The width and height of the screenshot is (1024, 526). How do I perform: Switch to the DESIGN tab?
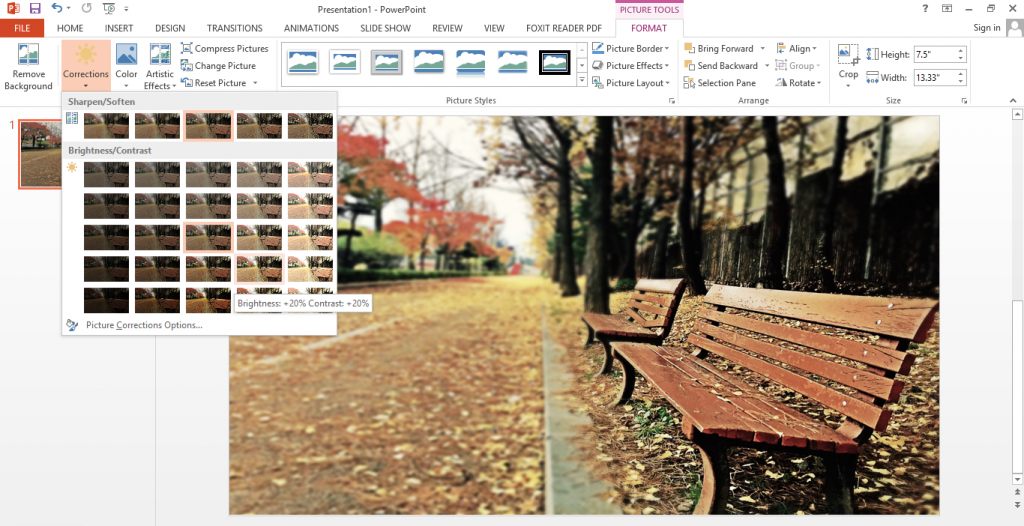tap(170, 28)
